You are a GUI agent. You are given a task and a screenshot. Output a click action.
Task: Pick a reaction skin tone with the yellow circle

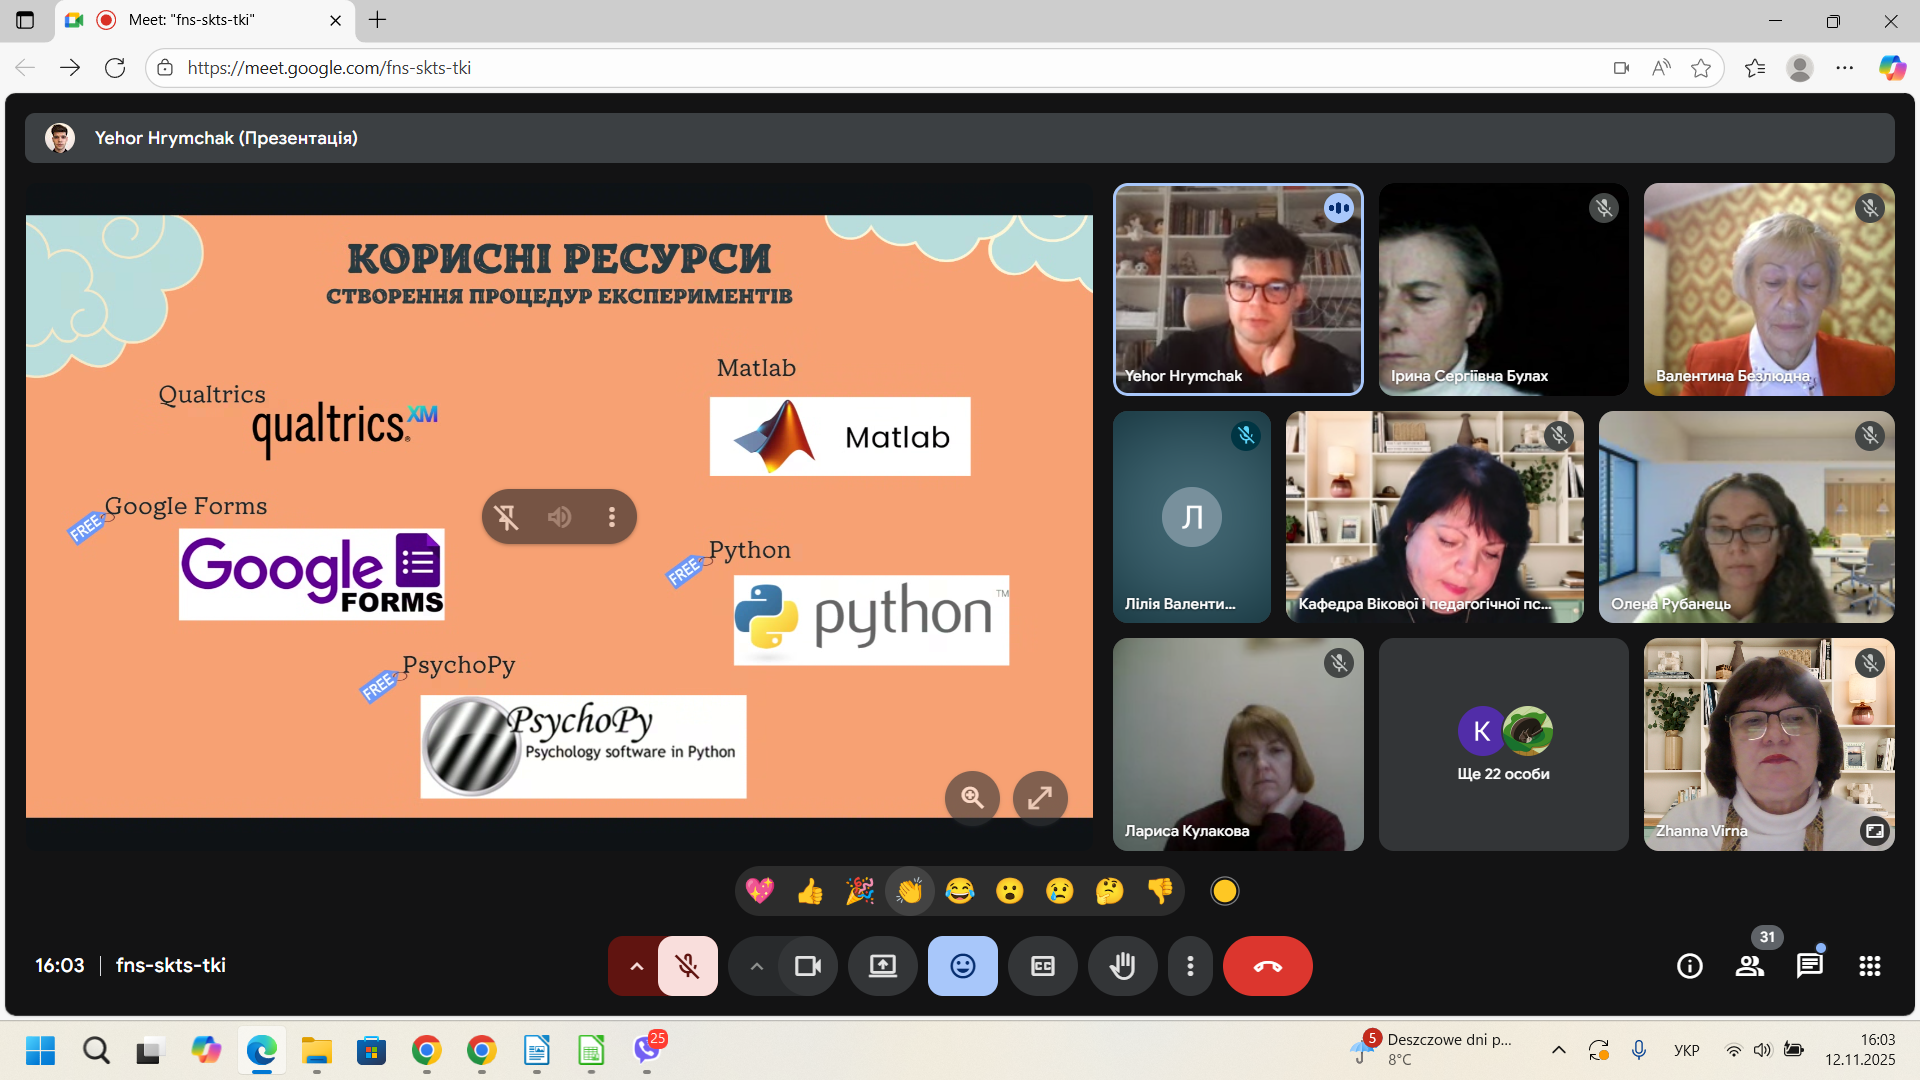1224,891
